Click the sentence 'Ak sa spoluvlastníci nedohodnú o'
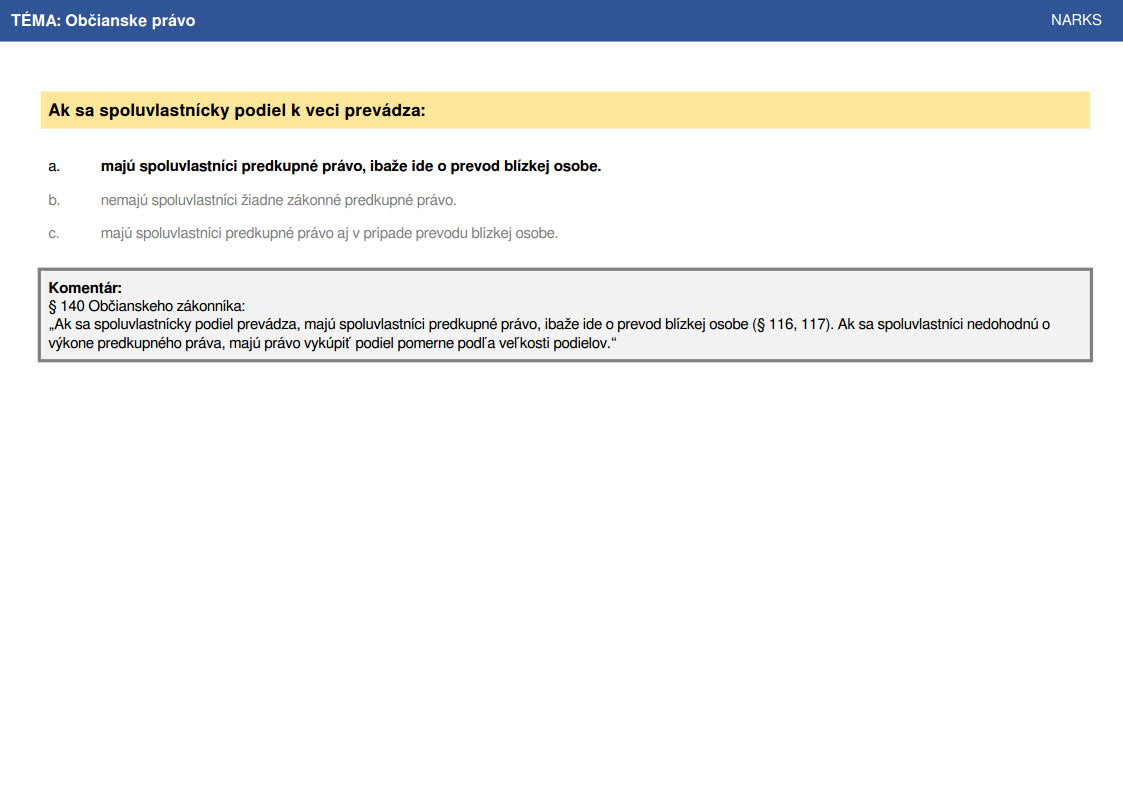The image size is (1123, 794). (944, 324)
